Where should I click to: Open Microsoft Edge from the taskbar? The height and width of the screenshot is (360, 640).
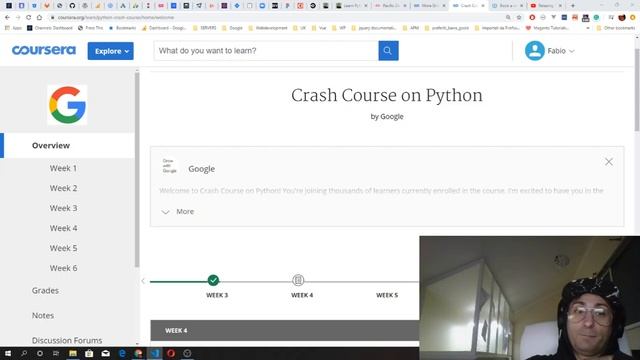[x=122, y=353]
